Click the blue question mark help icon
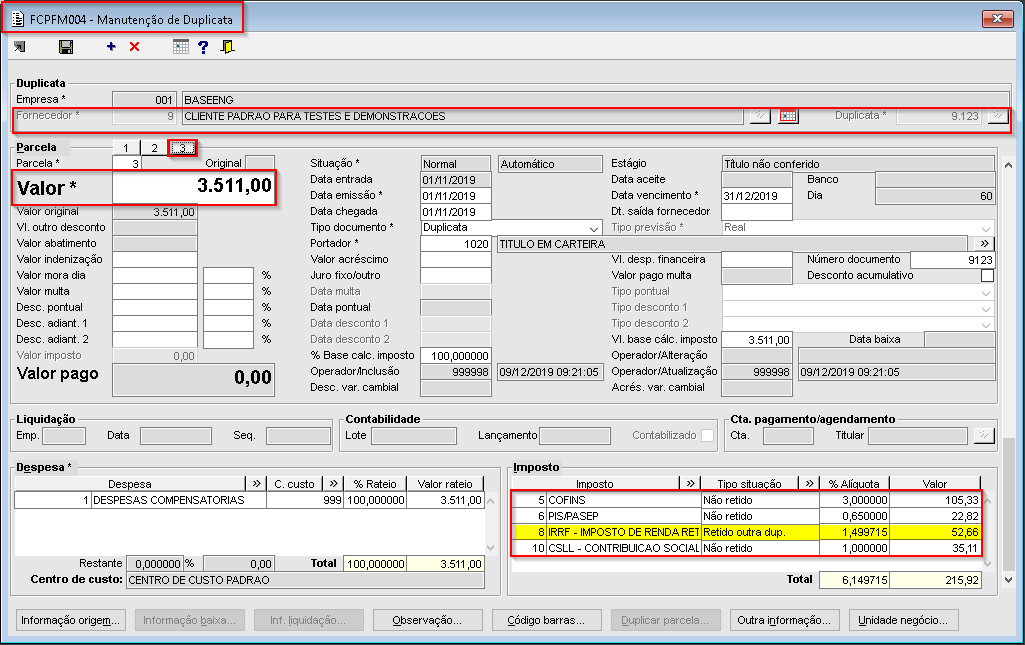The width and height of the screenshot is (1025, 645). click(x=203, y=47)
